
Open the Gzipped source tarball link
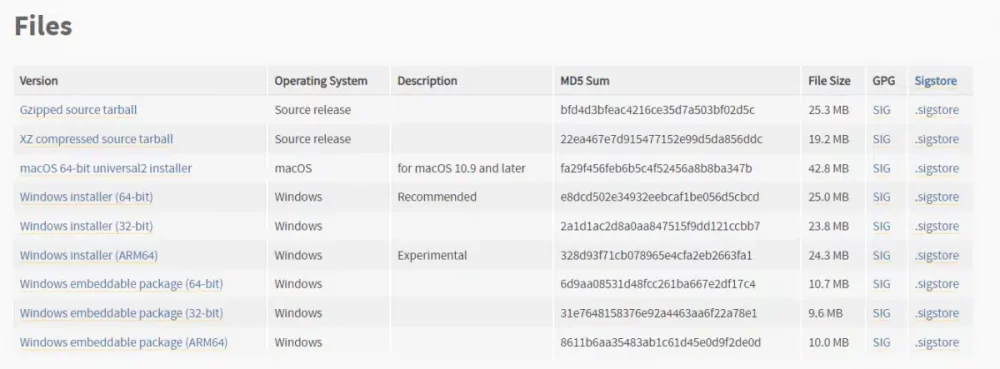(x=78, y=110)
